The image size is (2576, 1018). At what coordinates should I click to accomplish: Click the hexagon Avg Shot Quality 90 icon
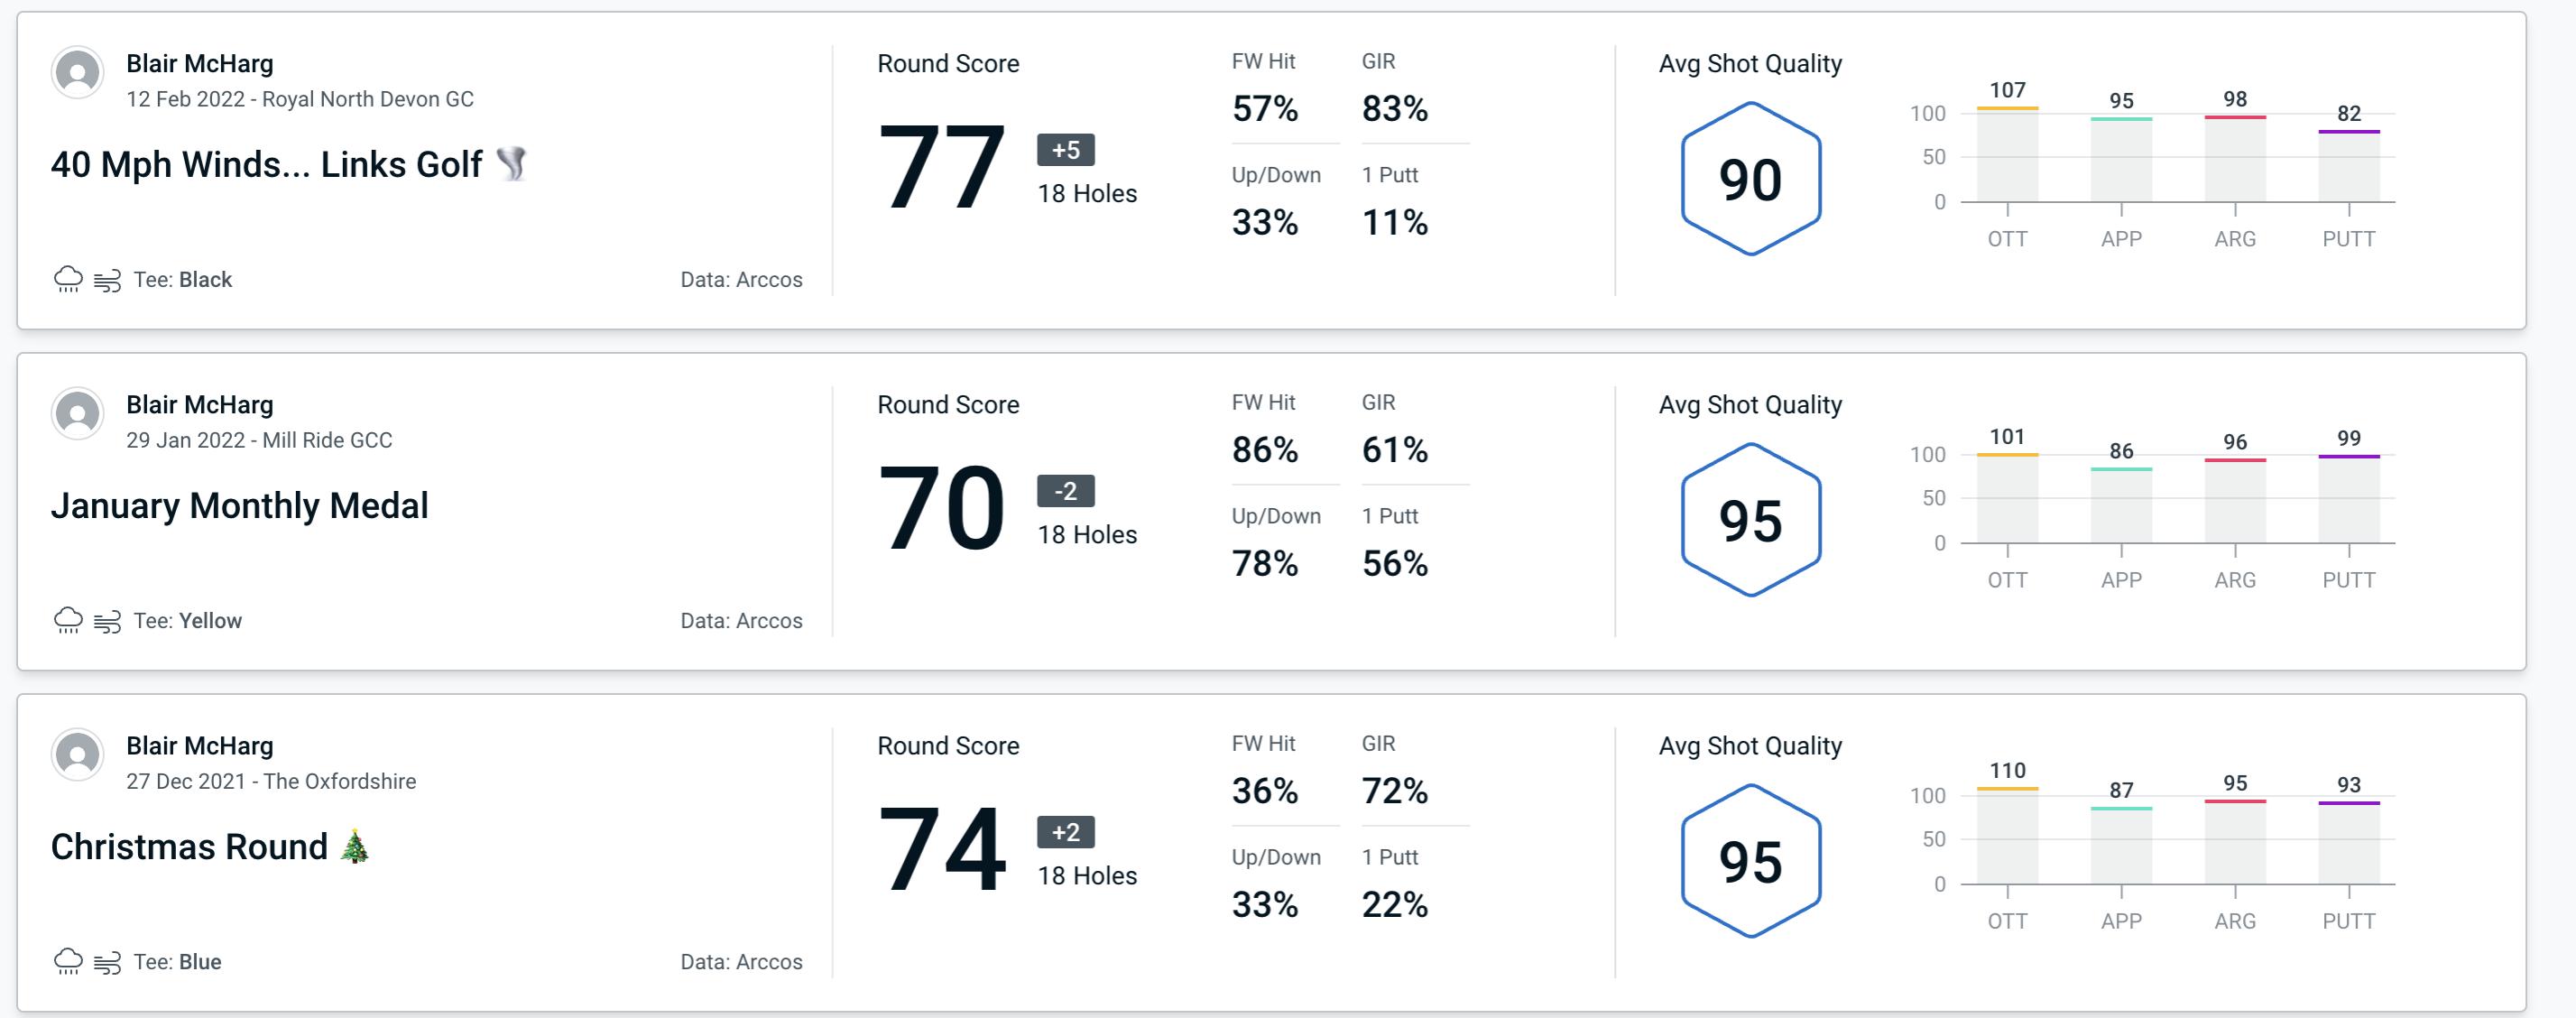[1747, 174]
